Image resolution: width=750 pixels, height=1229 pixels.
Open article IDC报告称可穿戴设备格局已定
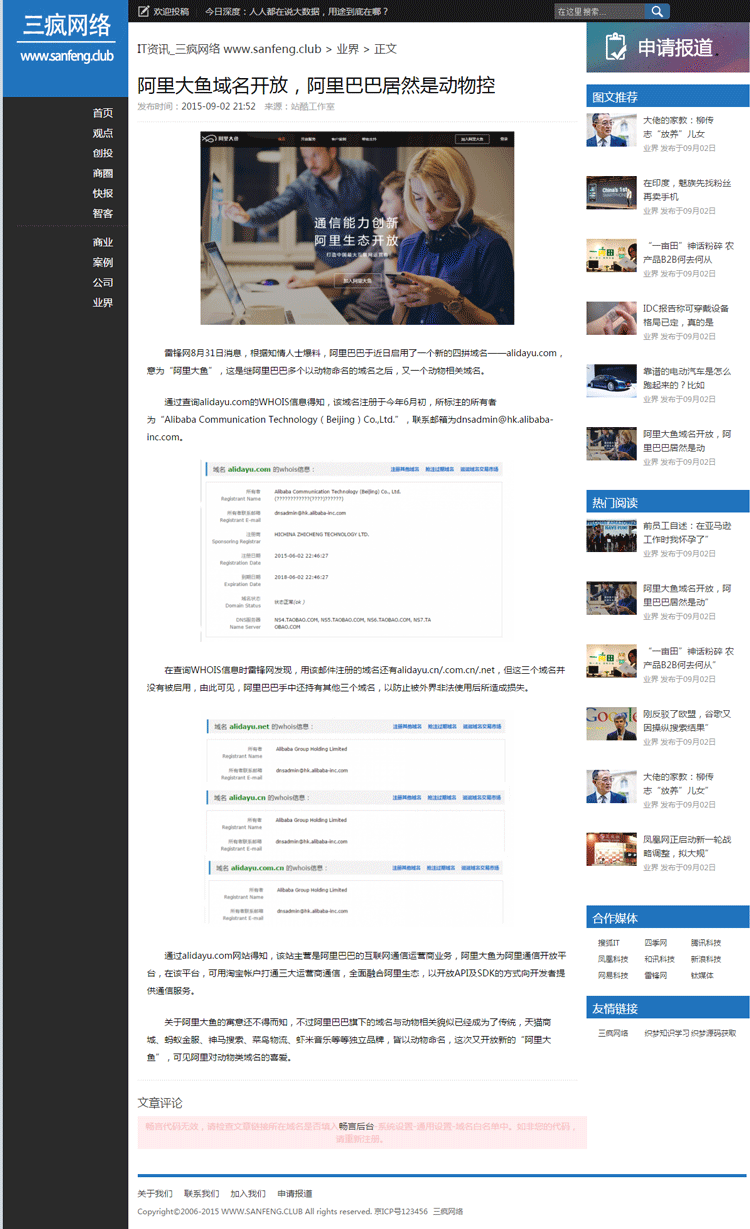686,315
